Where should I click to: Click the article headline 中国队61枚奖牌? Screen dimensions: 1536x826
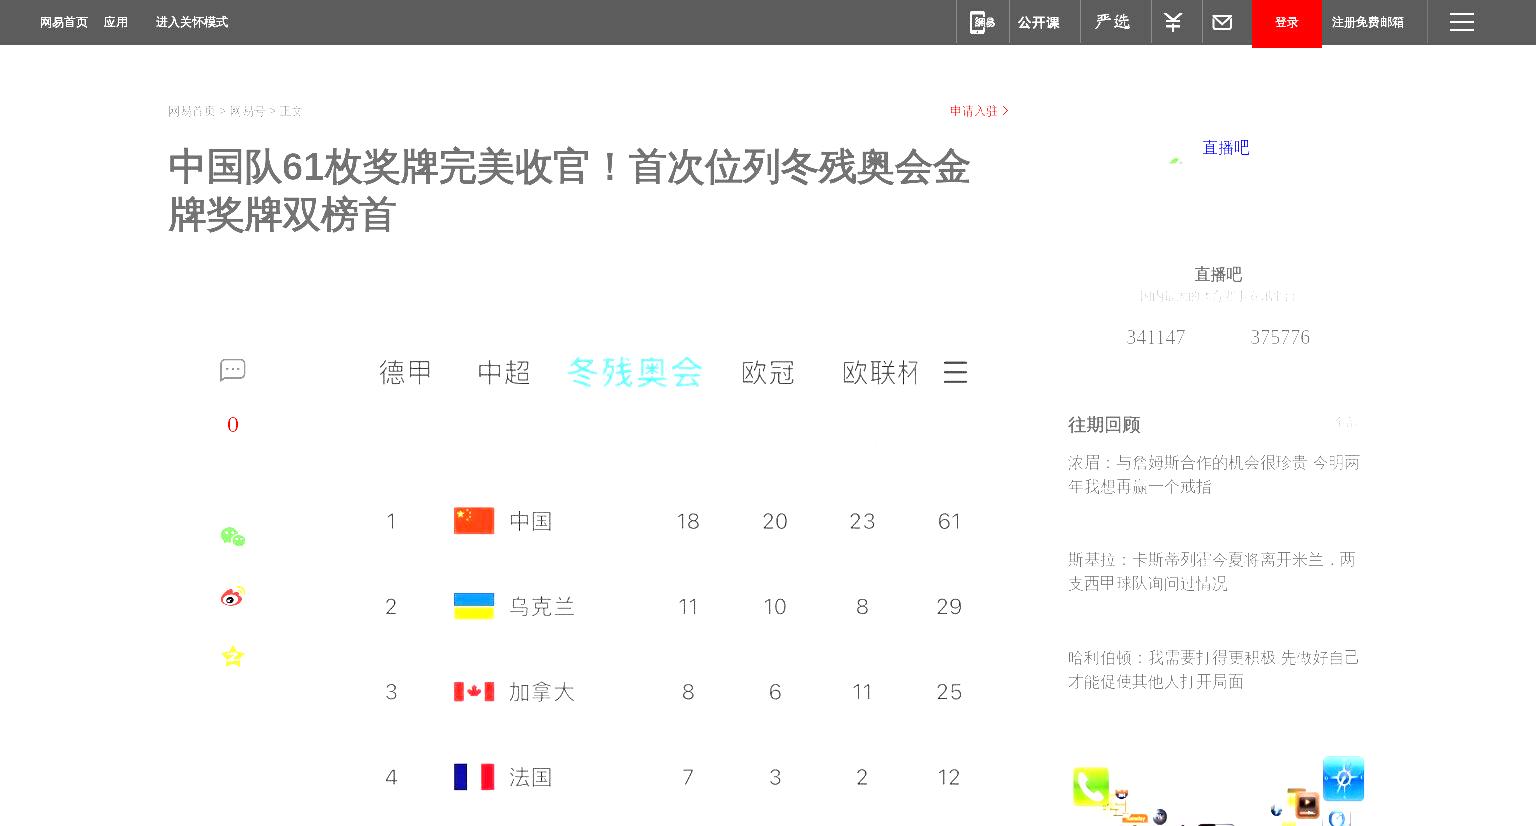pyautogui.click(x=569, y=191)
